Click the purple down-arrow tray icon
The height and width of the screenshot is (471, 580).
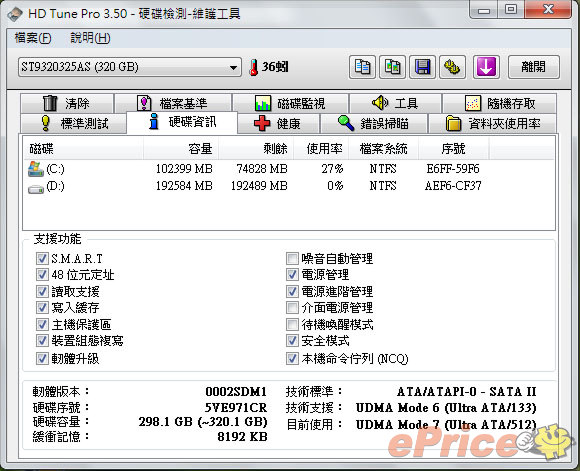pos(486,67)
